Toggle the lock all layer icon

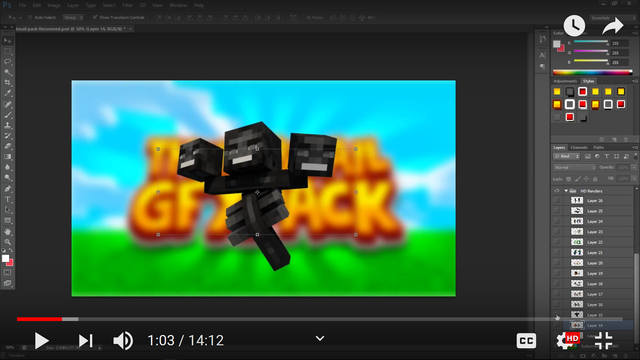pos(595,179)
